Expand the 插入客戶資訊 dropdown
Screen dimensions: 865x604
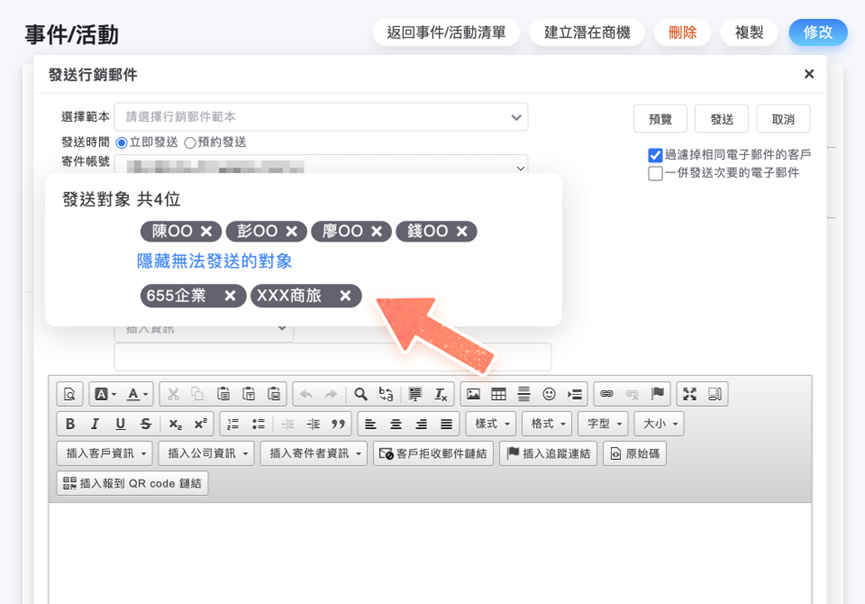(104, 454)
